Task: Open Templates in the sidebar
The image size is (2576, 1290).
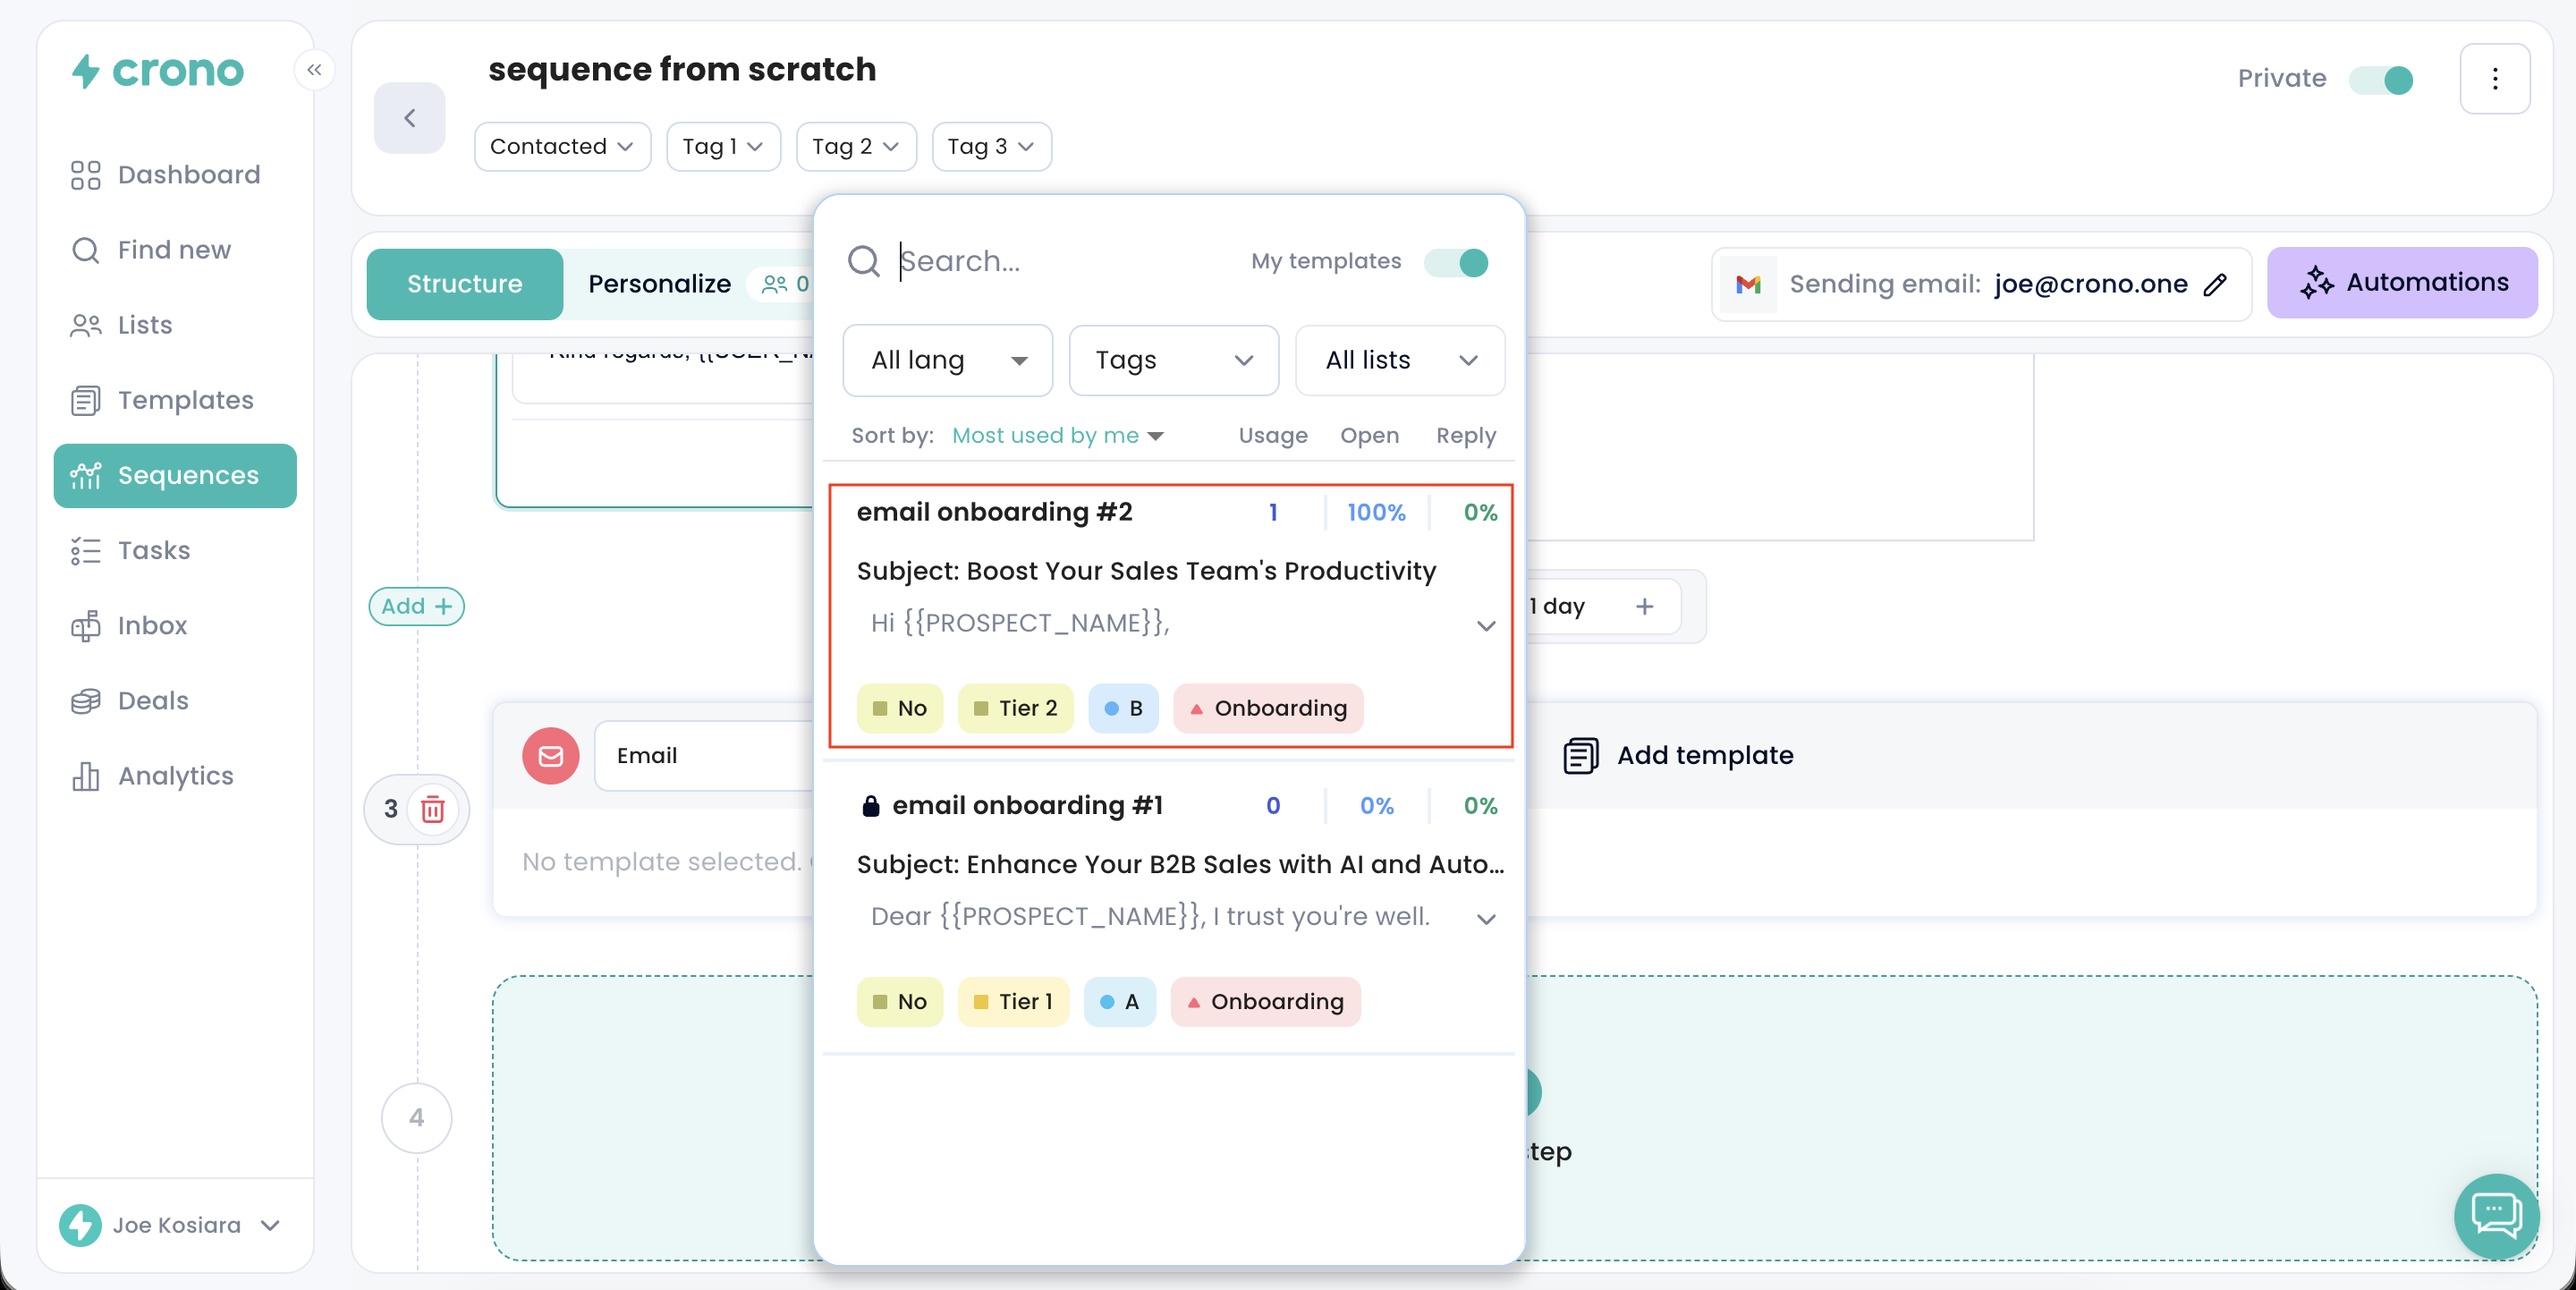Action: (x=185, y=400)
